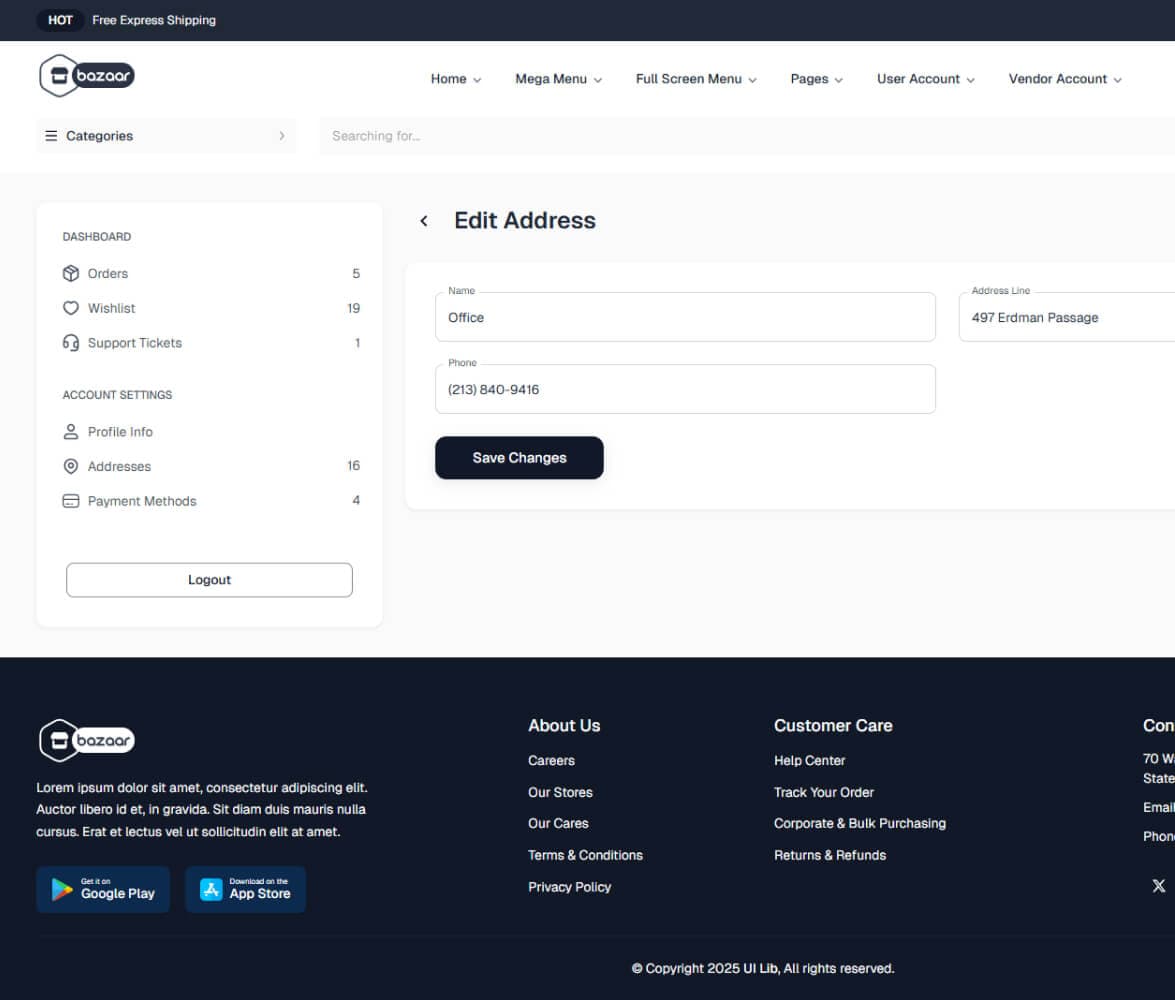This screenshot has height=1000, width=1175.
Task: Click the Google Play download badge
Action: [x=103, y=889]
